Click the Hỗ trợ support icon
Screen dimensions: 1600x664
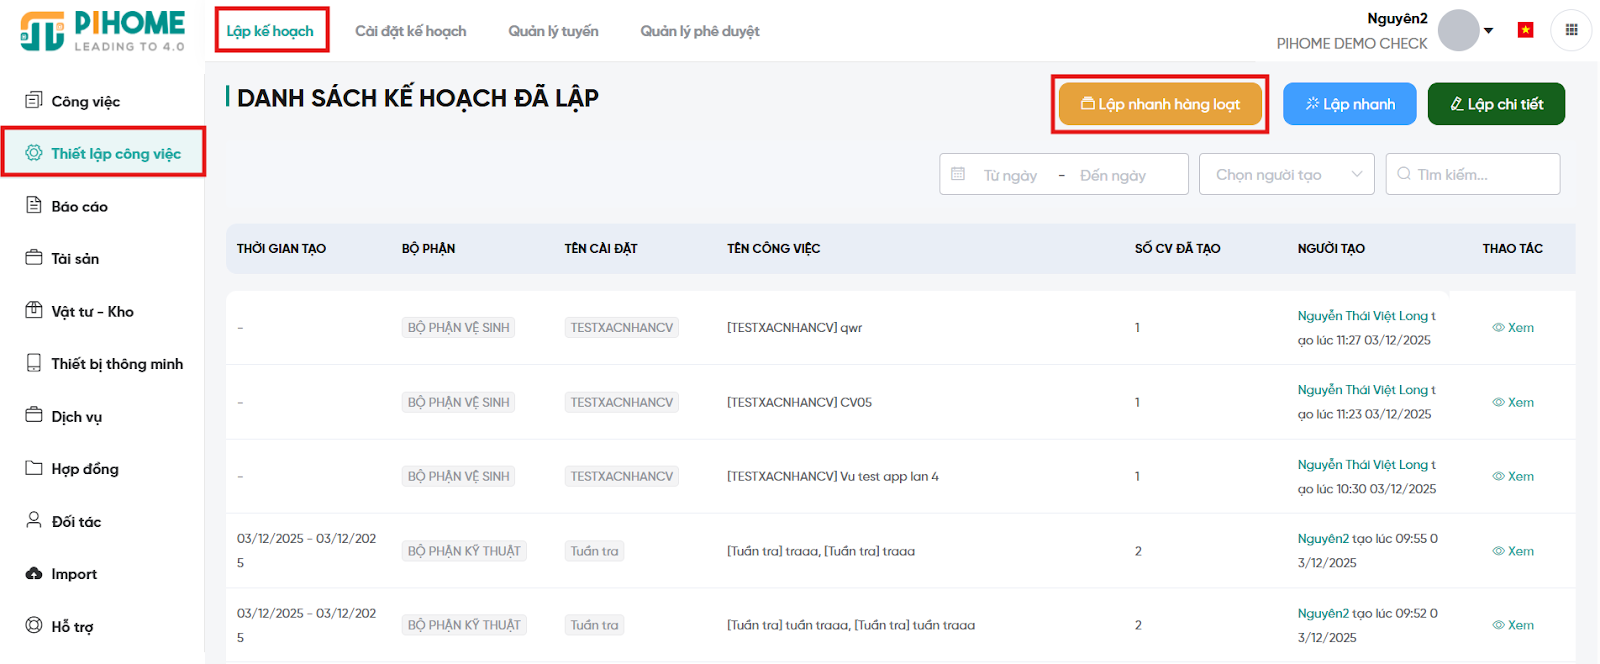[x=34, y=626]
